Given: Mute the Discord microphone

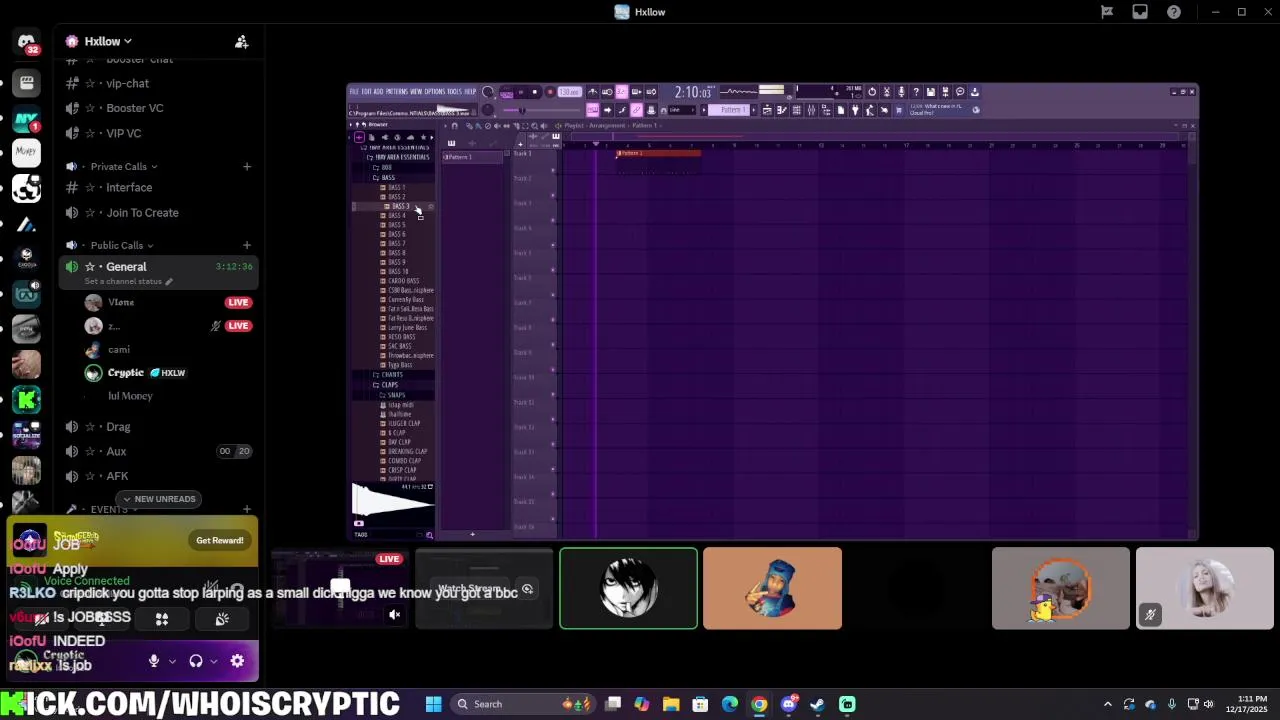Looking at the screenshot, I should click(x=153, y=661).
